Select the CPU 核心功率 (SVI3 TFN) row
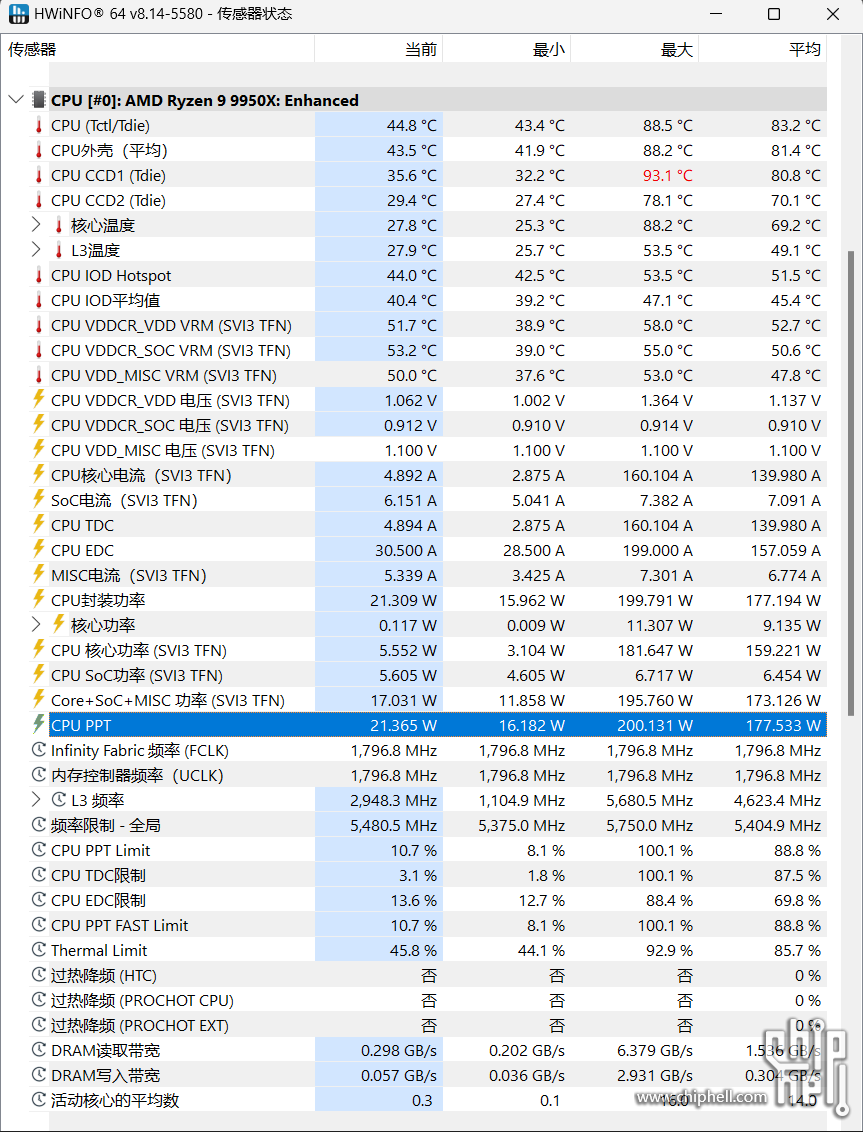The width and height of the screenshot is (863, 1132). click(x=438, y=650)
